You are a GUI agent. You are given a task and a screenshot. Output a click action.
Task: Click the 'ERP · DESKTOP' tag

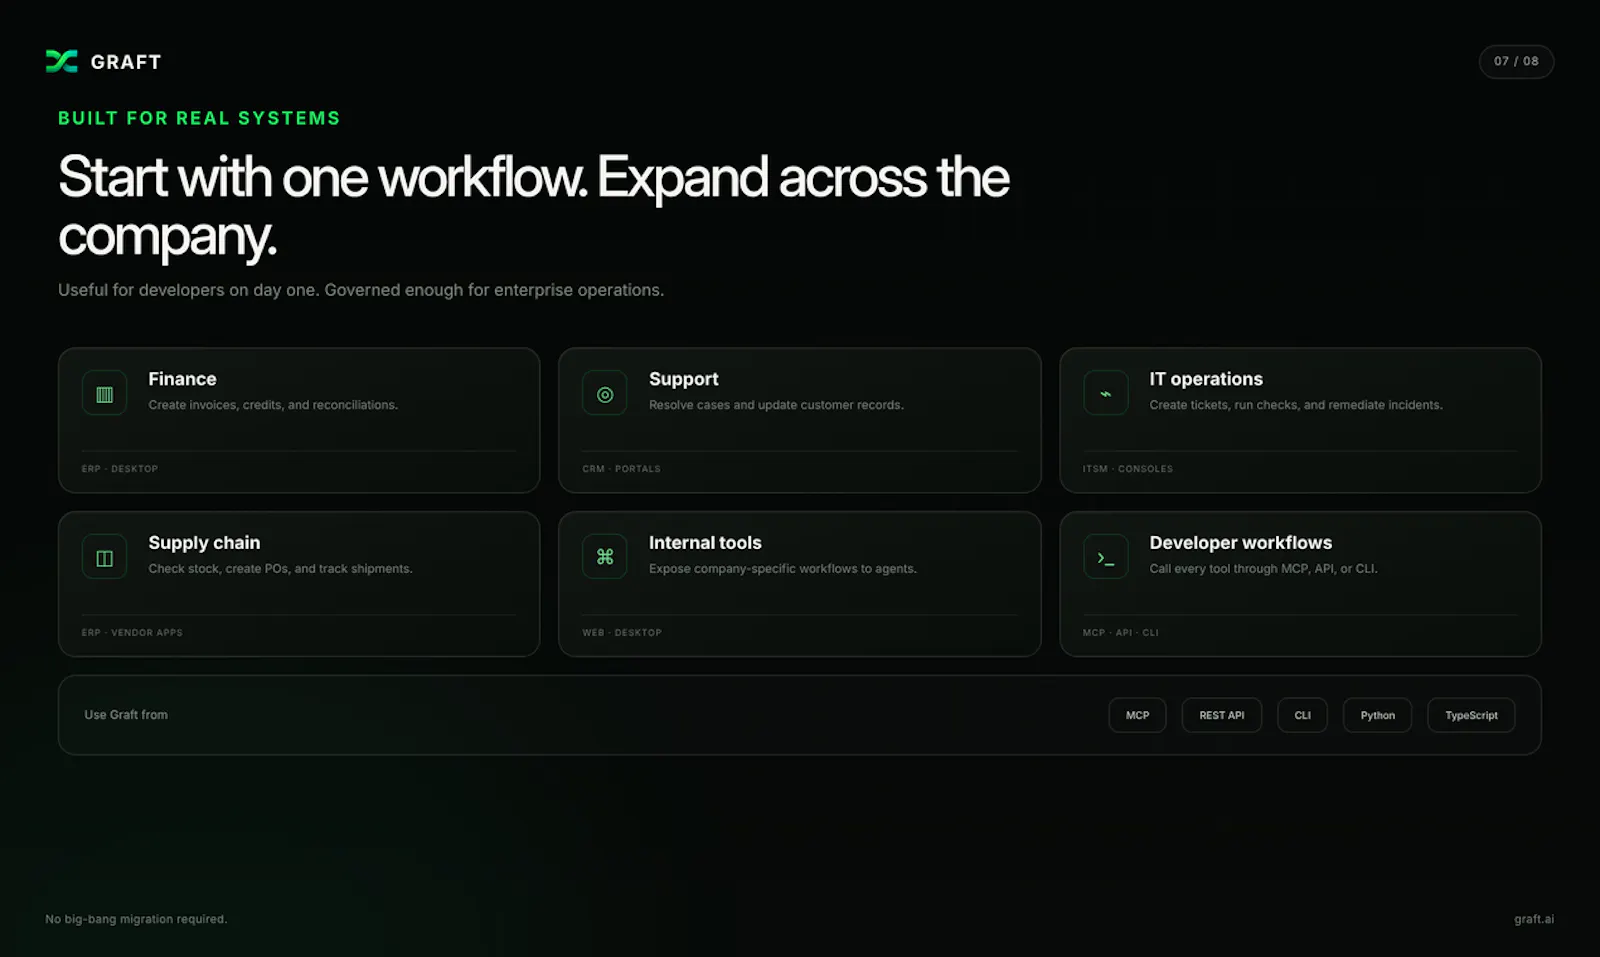(120, 469)
